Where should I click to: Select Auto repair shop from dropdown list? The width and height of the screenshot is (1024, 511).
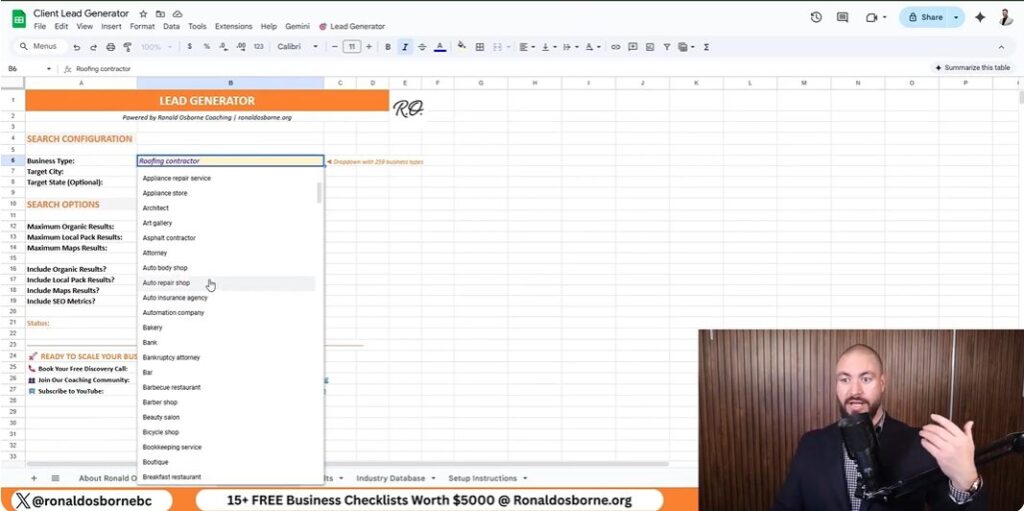(227, 283)
